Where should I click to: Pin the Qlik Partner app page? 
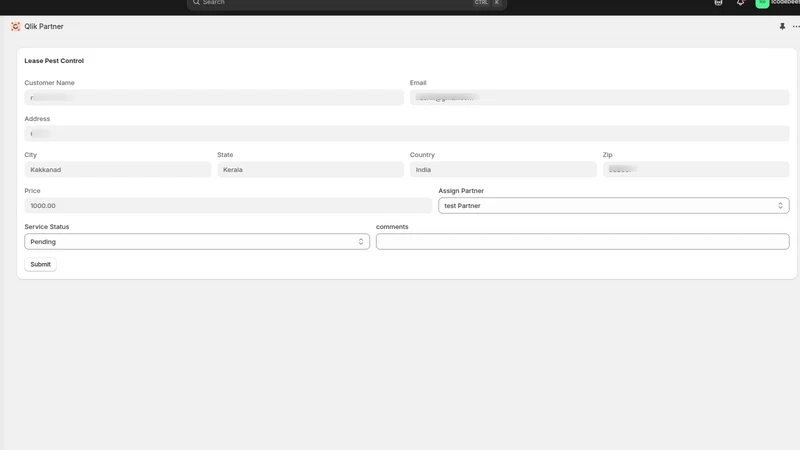782,27
